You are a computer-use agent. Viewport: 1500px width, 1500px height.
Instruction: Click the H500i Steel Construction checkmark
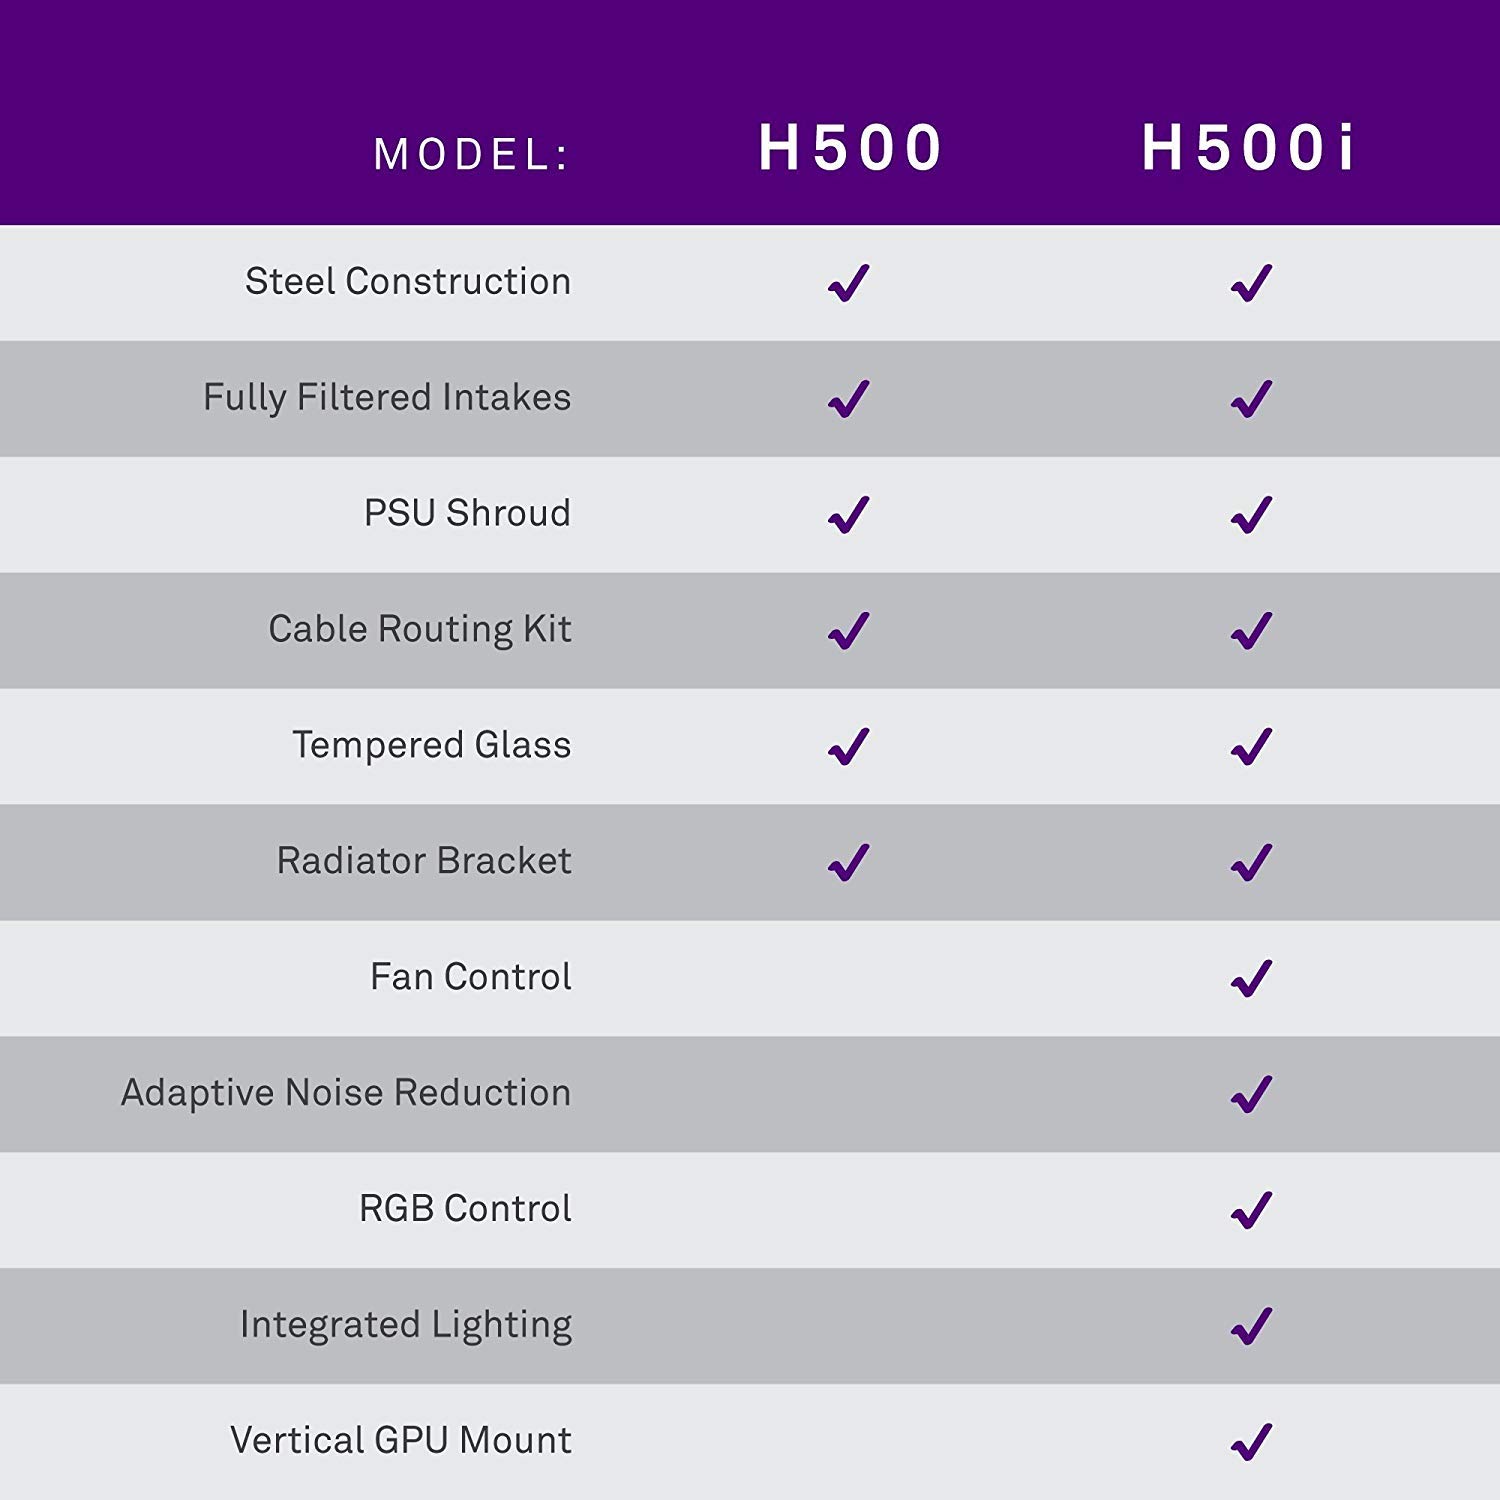[x=1251, y=283]
